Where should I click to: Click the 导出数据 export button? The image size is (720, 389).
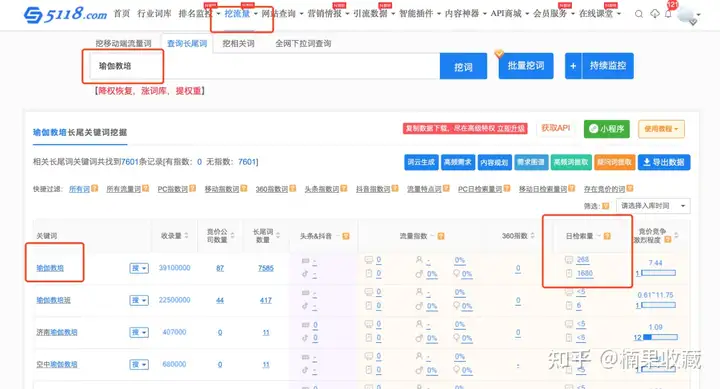[x=664, y=162]
